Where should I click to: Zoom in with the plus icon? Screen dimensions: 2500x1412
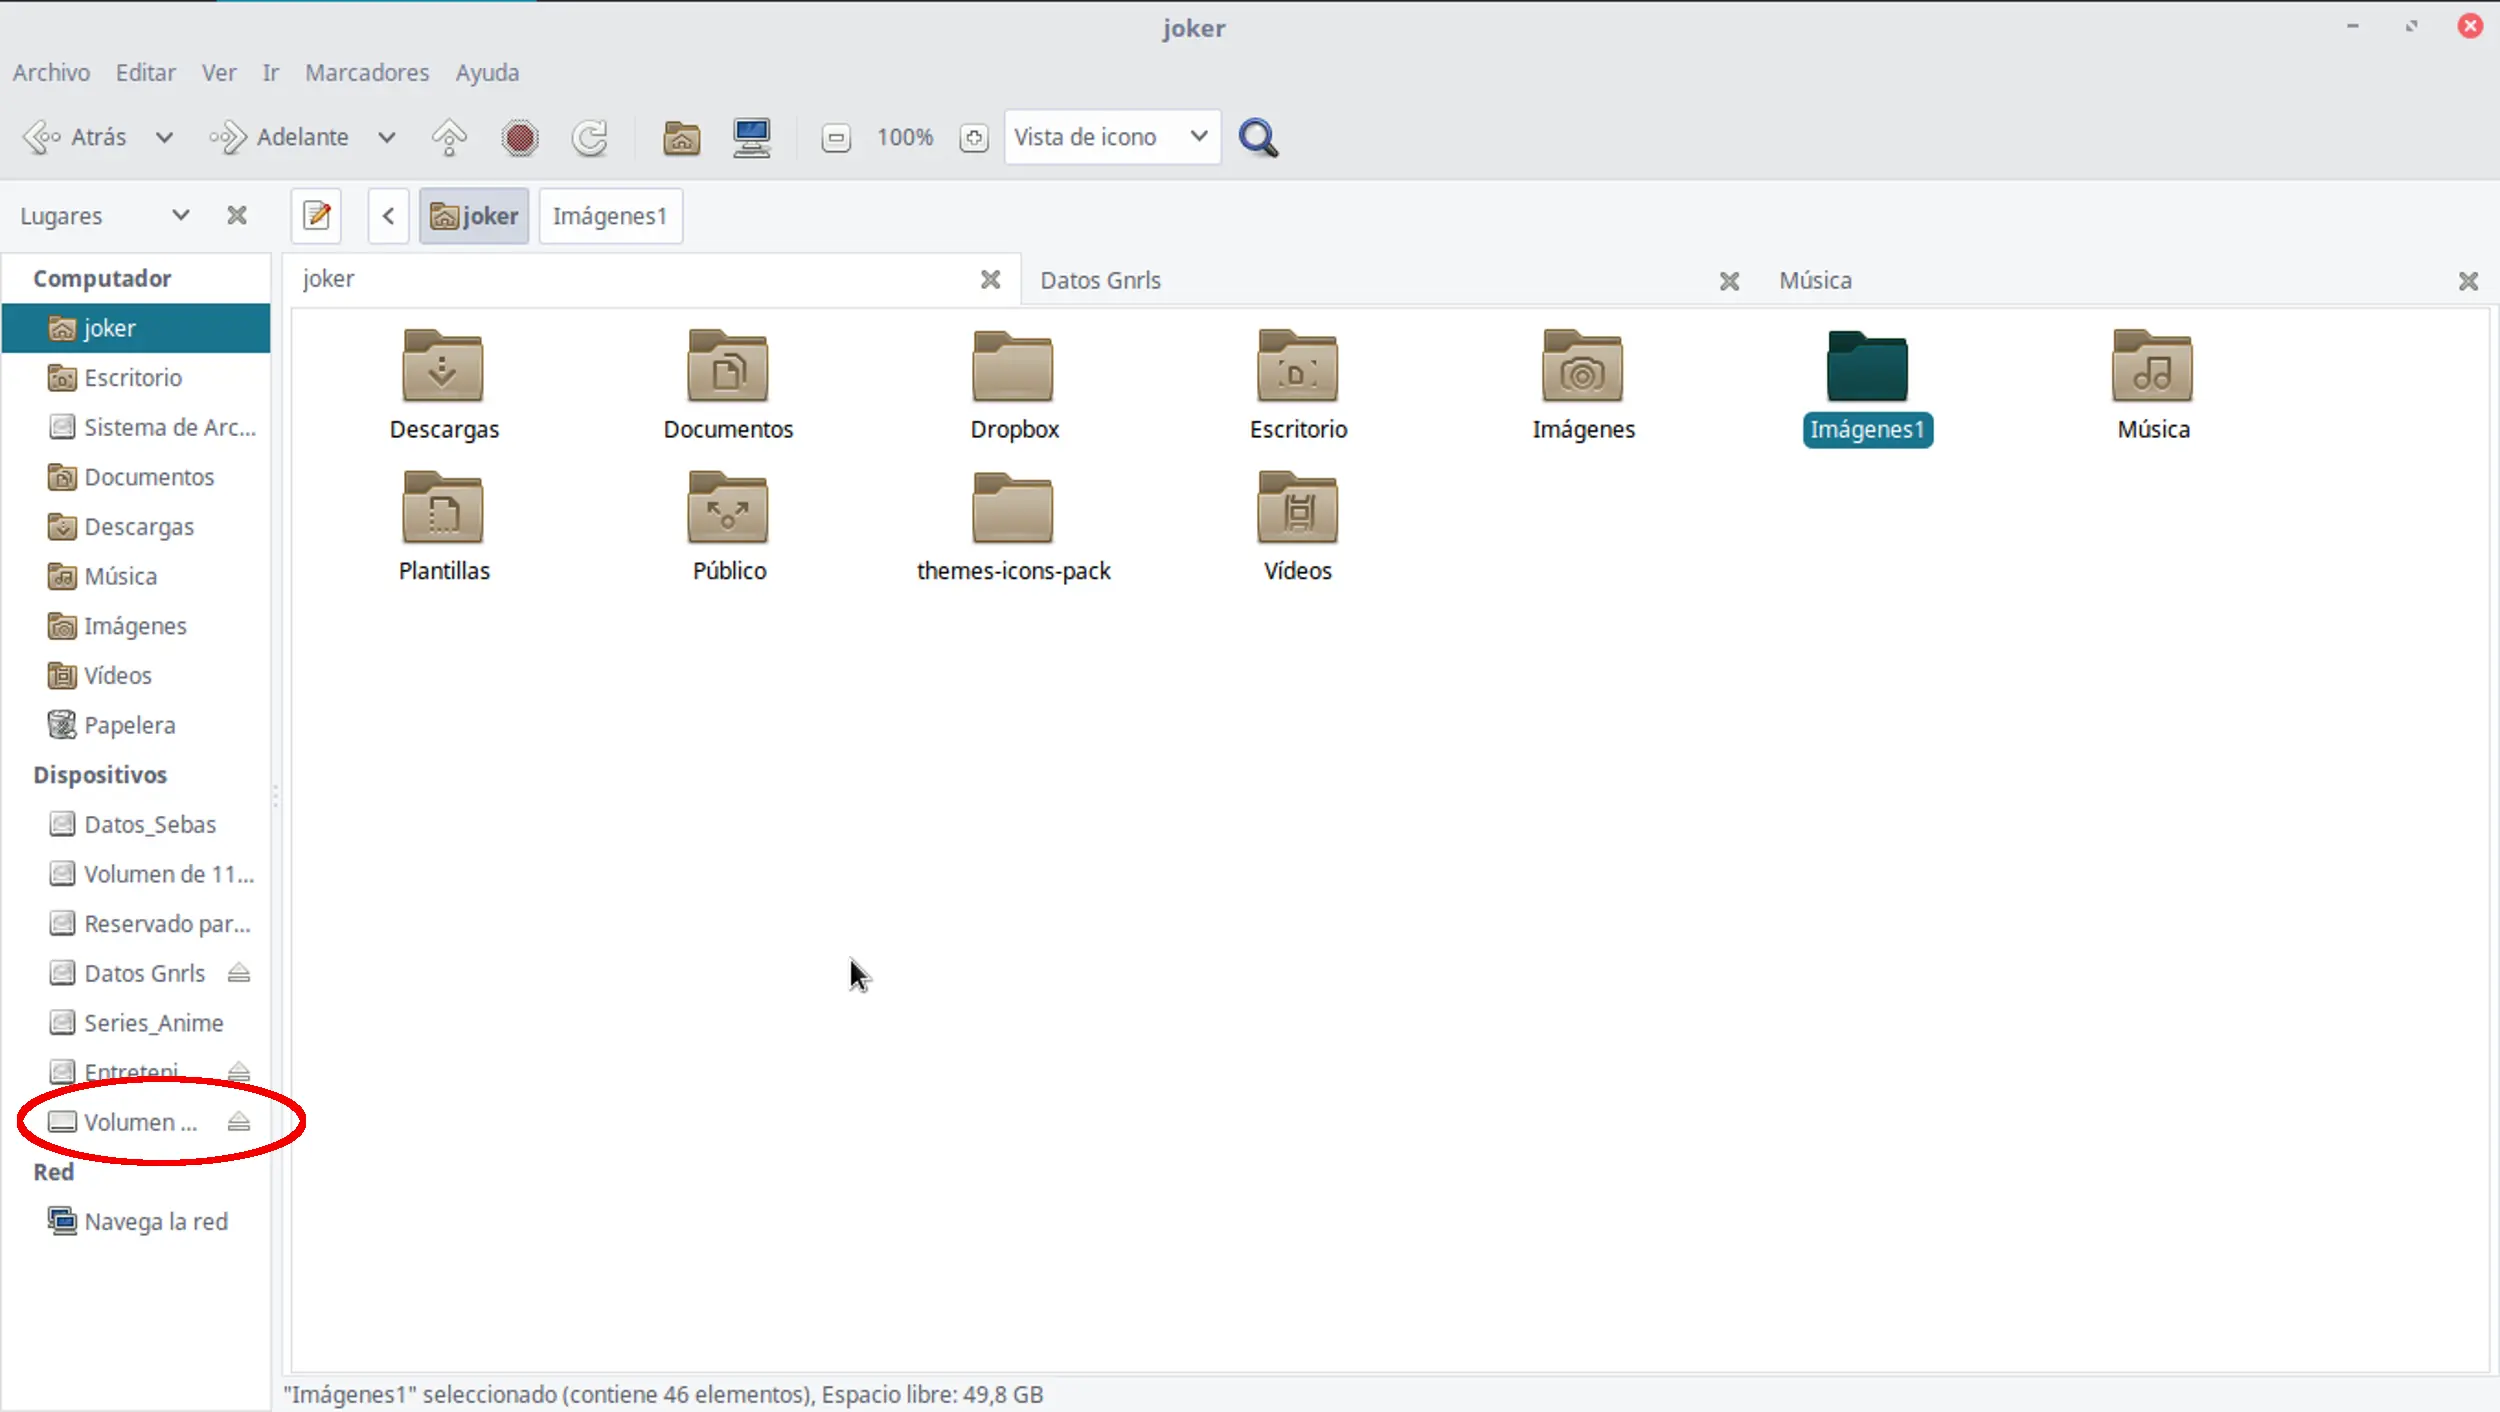974,137
